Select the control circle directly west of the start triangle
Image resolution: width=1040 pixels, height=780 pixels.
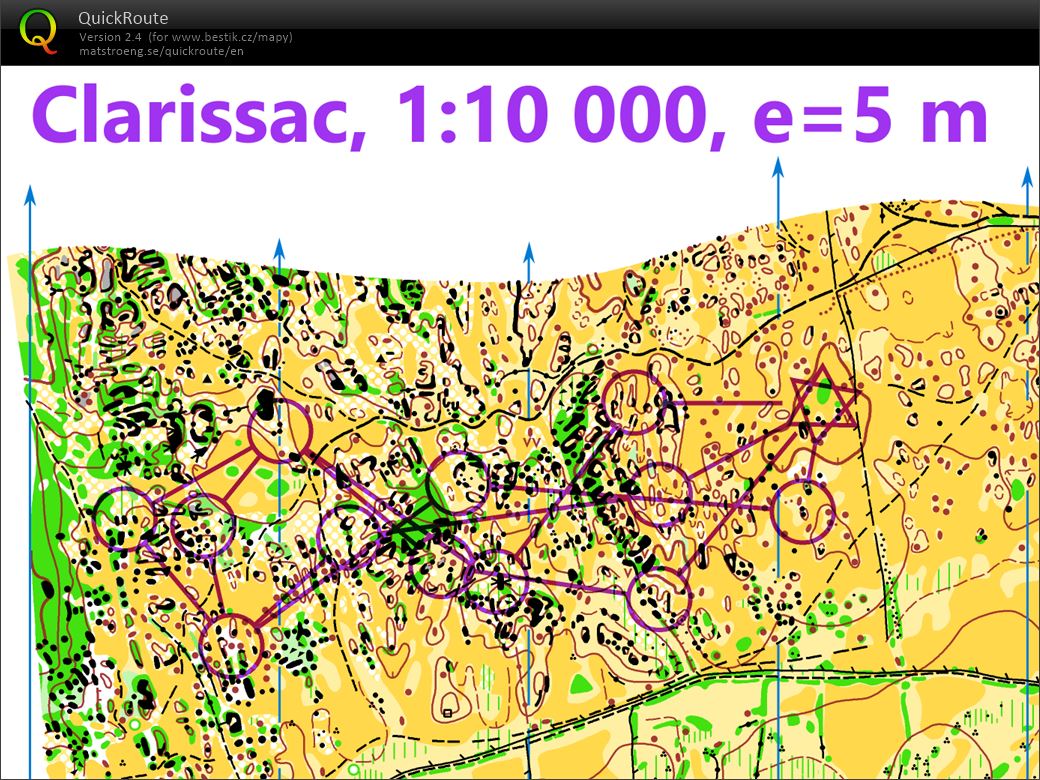[x=636, y=402]
